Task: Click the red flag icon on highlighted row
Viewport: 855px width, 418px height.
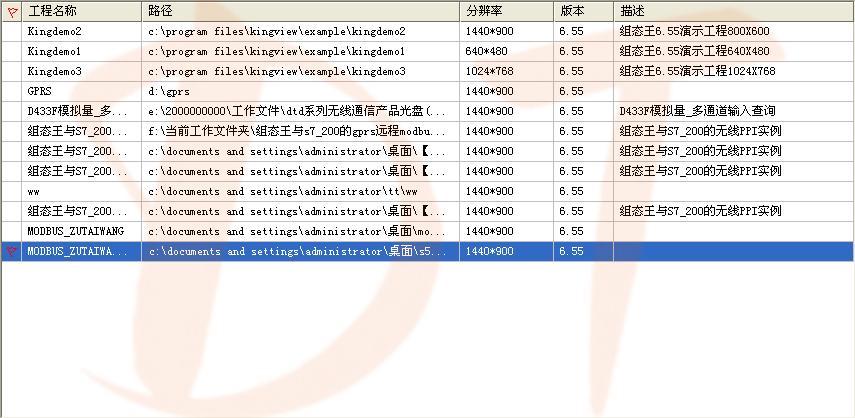Action: 11,251
